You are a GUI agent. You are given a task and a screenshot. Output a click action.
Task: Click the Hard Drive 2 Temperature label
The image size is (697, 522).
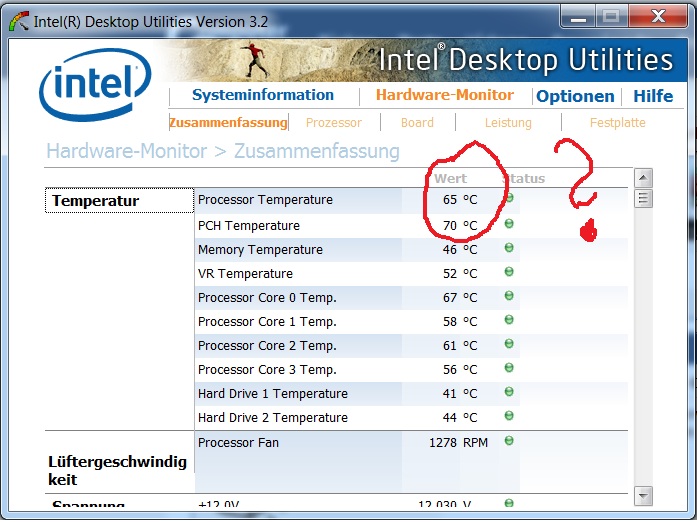(x=273, y=418)
